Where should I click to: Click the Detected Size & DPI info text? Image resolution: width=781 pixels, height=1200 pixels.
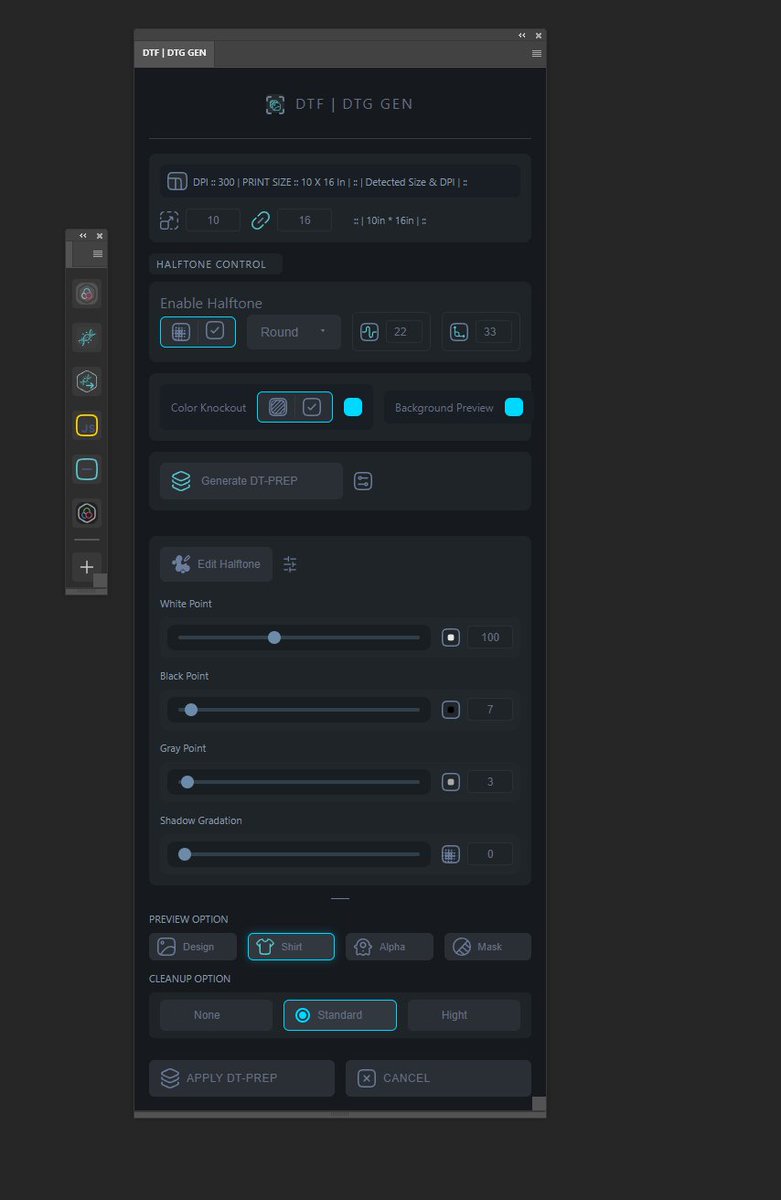(410, 182)
